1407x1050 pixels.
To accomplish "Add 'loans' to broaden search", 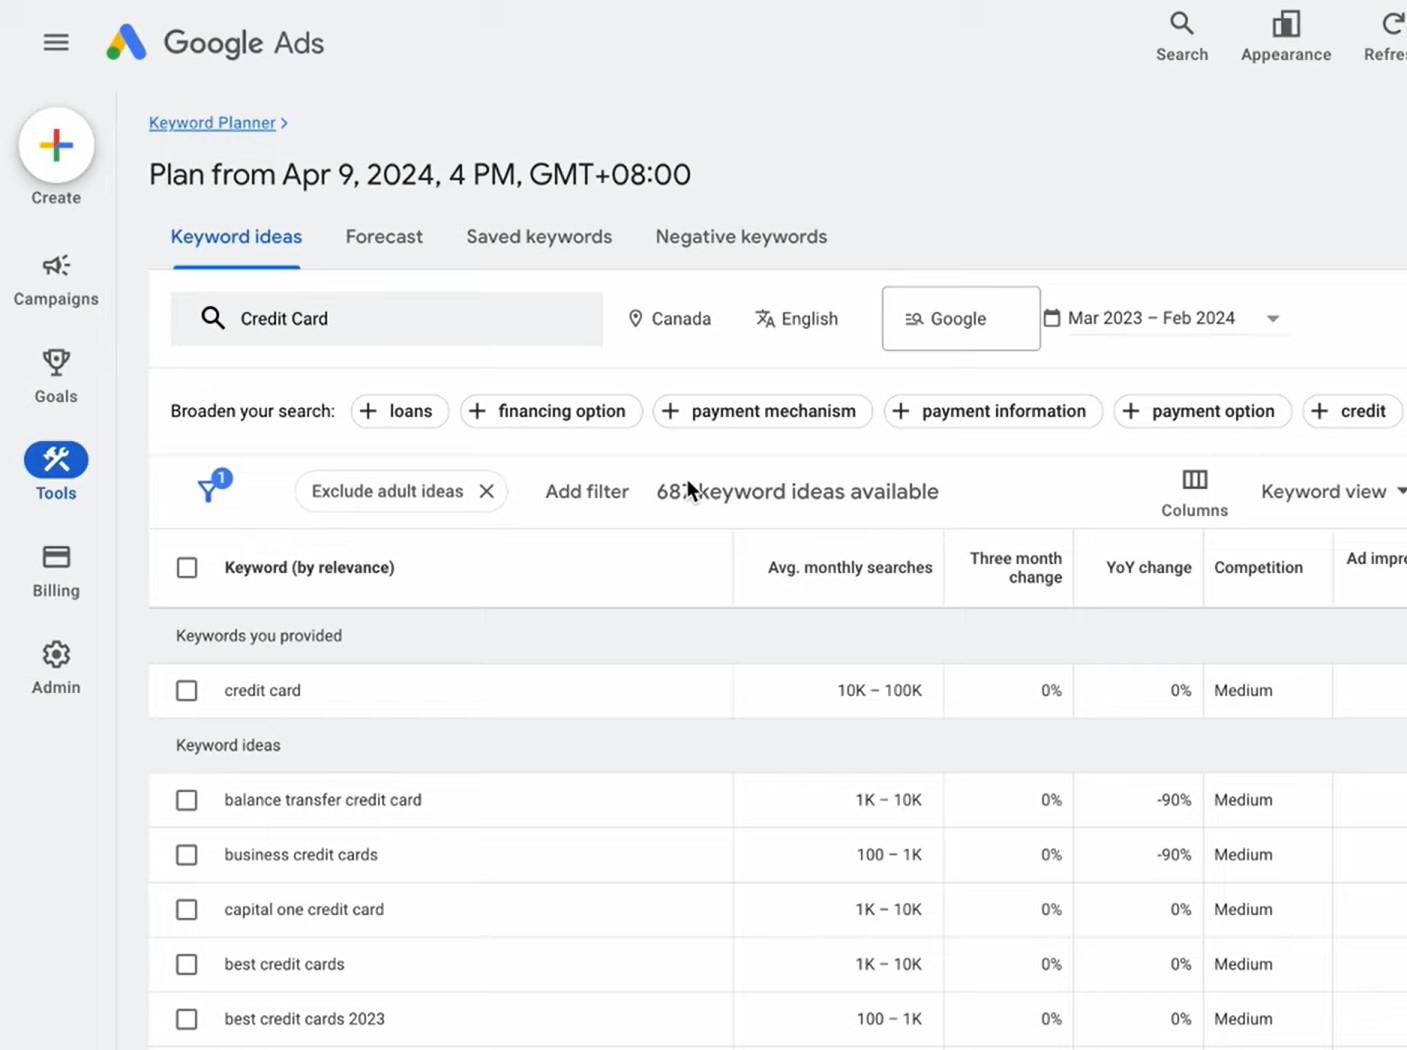I will [399, 411].
